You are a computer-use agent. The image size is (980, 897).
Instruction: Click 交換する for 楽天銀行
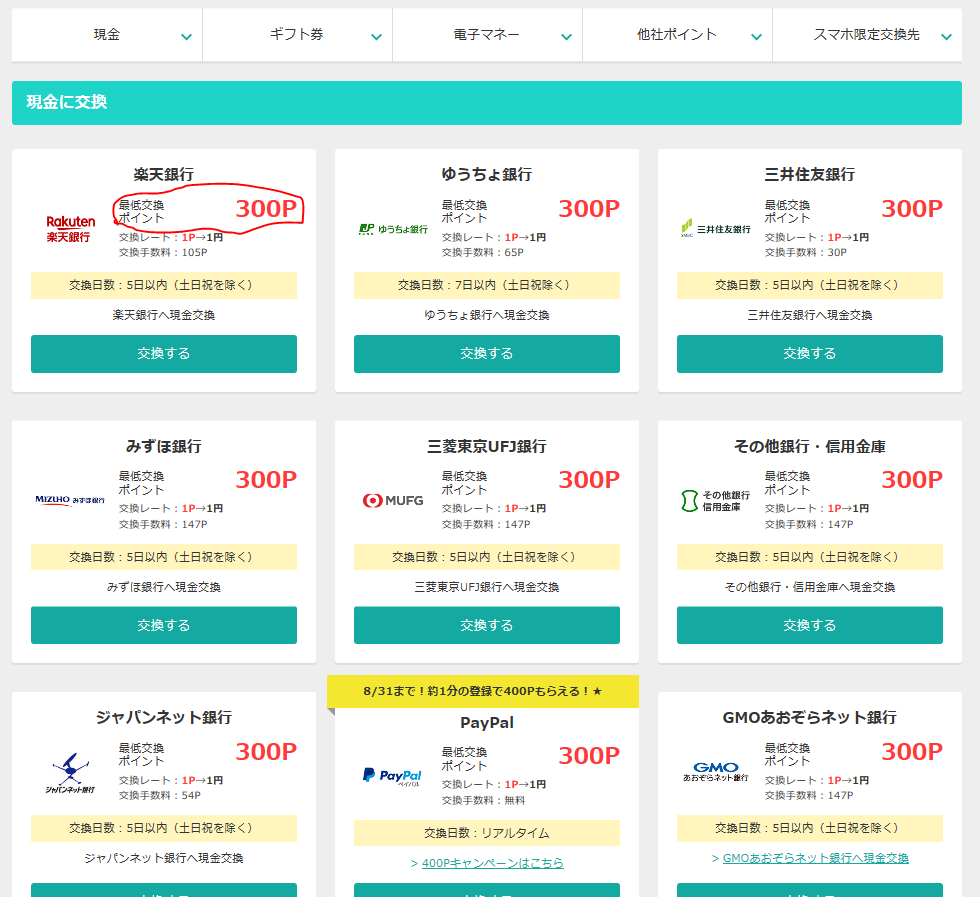[164, 354]
